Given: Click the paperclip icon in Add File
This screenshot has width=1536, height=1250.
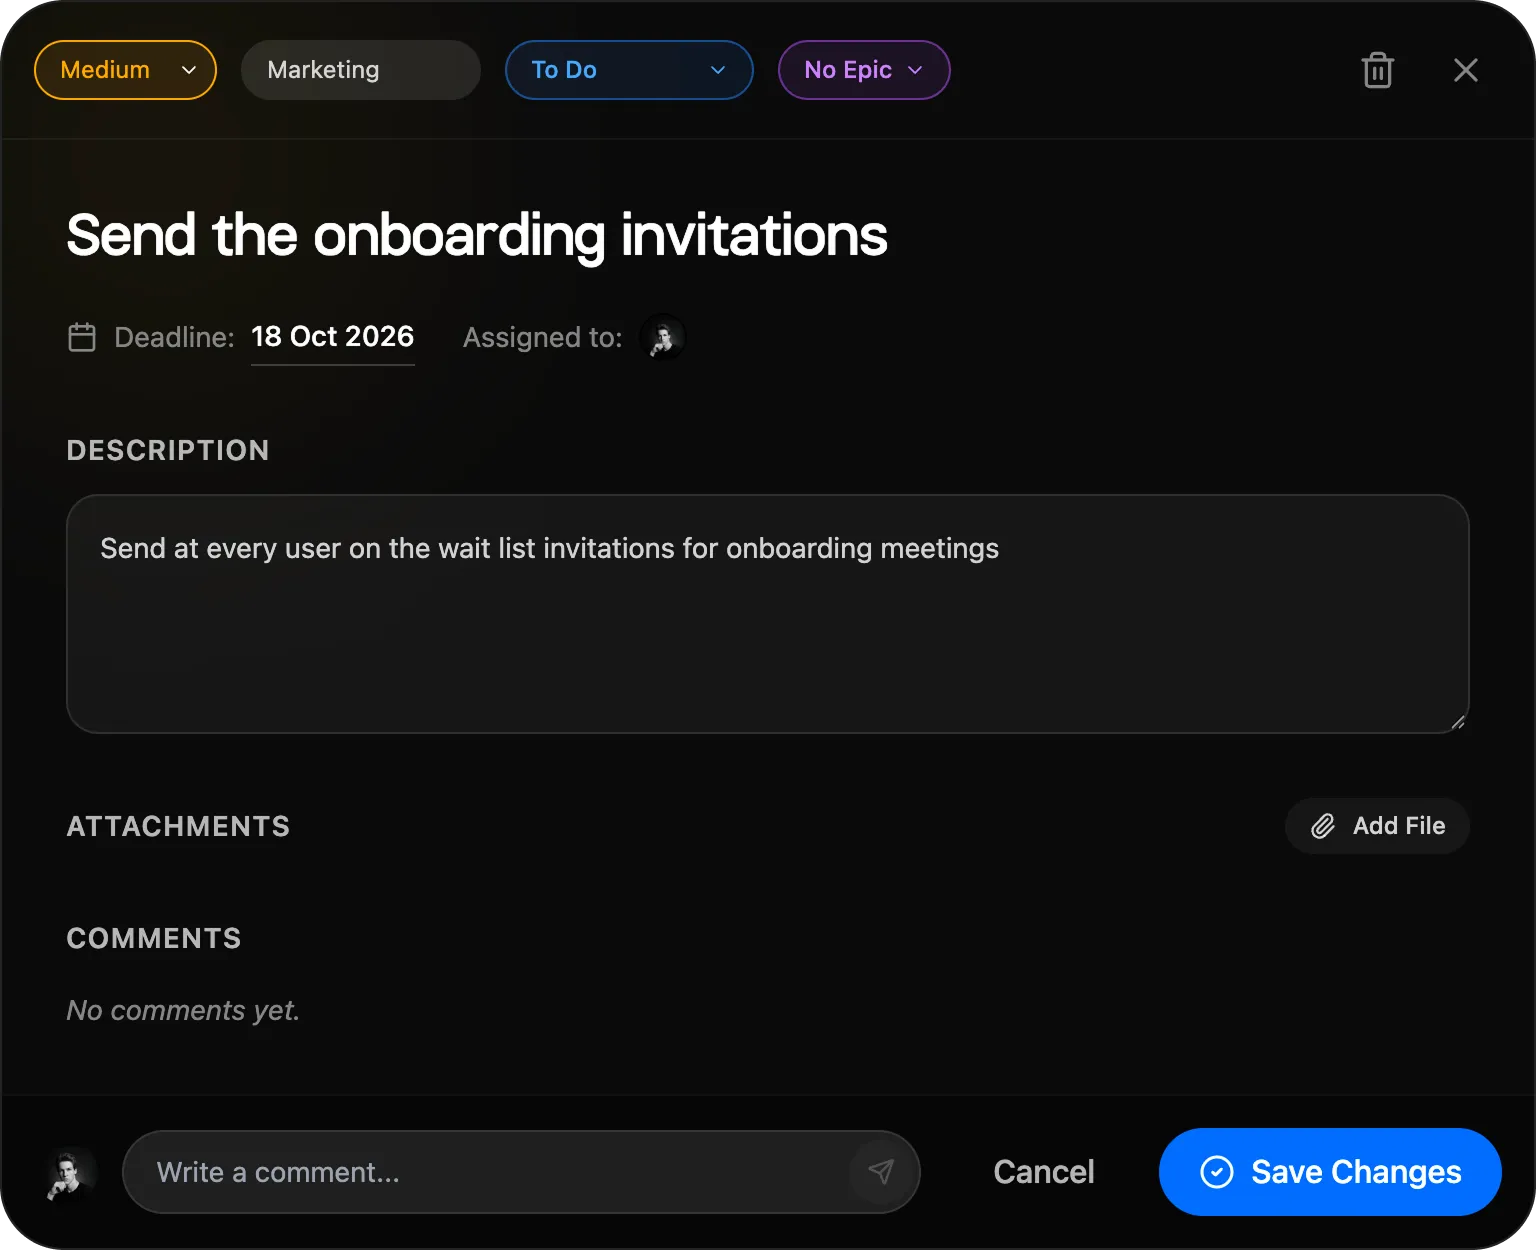Looking at the screenshot, I should pos(1322,826).
